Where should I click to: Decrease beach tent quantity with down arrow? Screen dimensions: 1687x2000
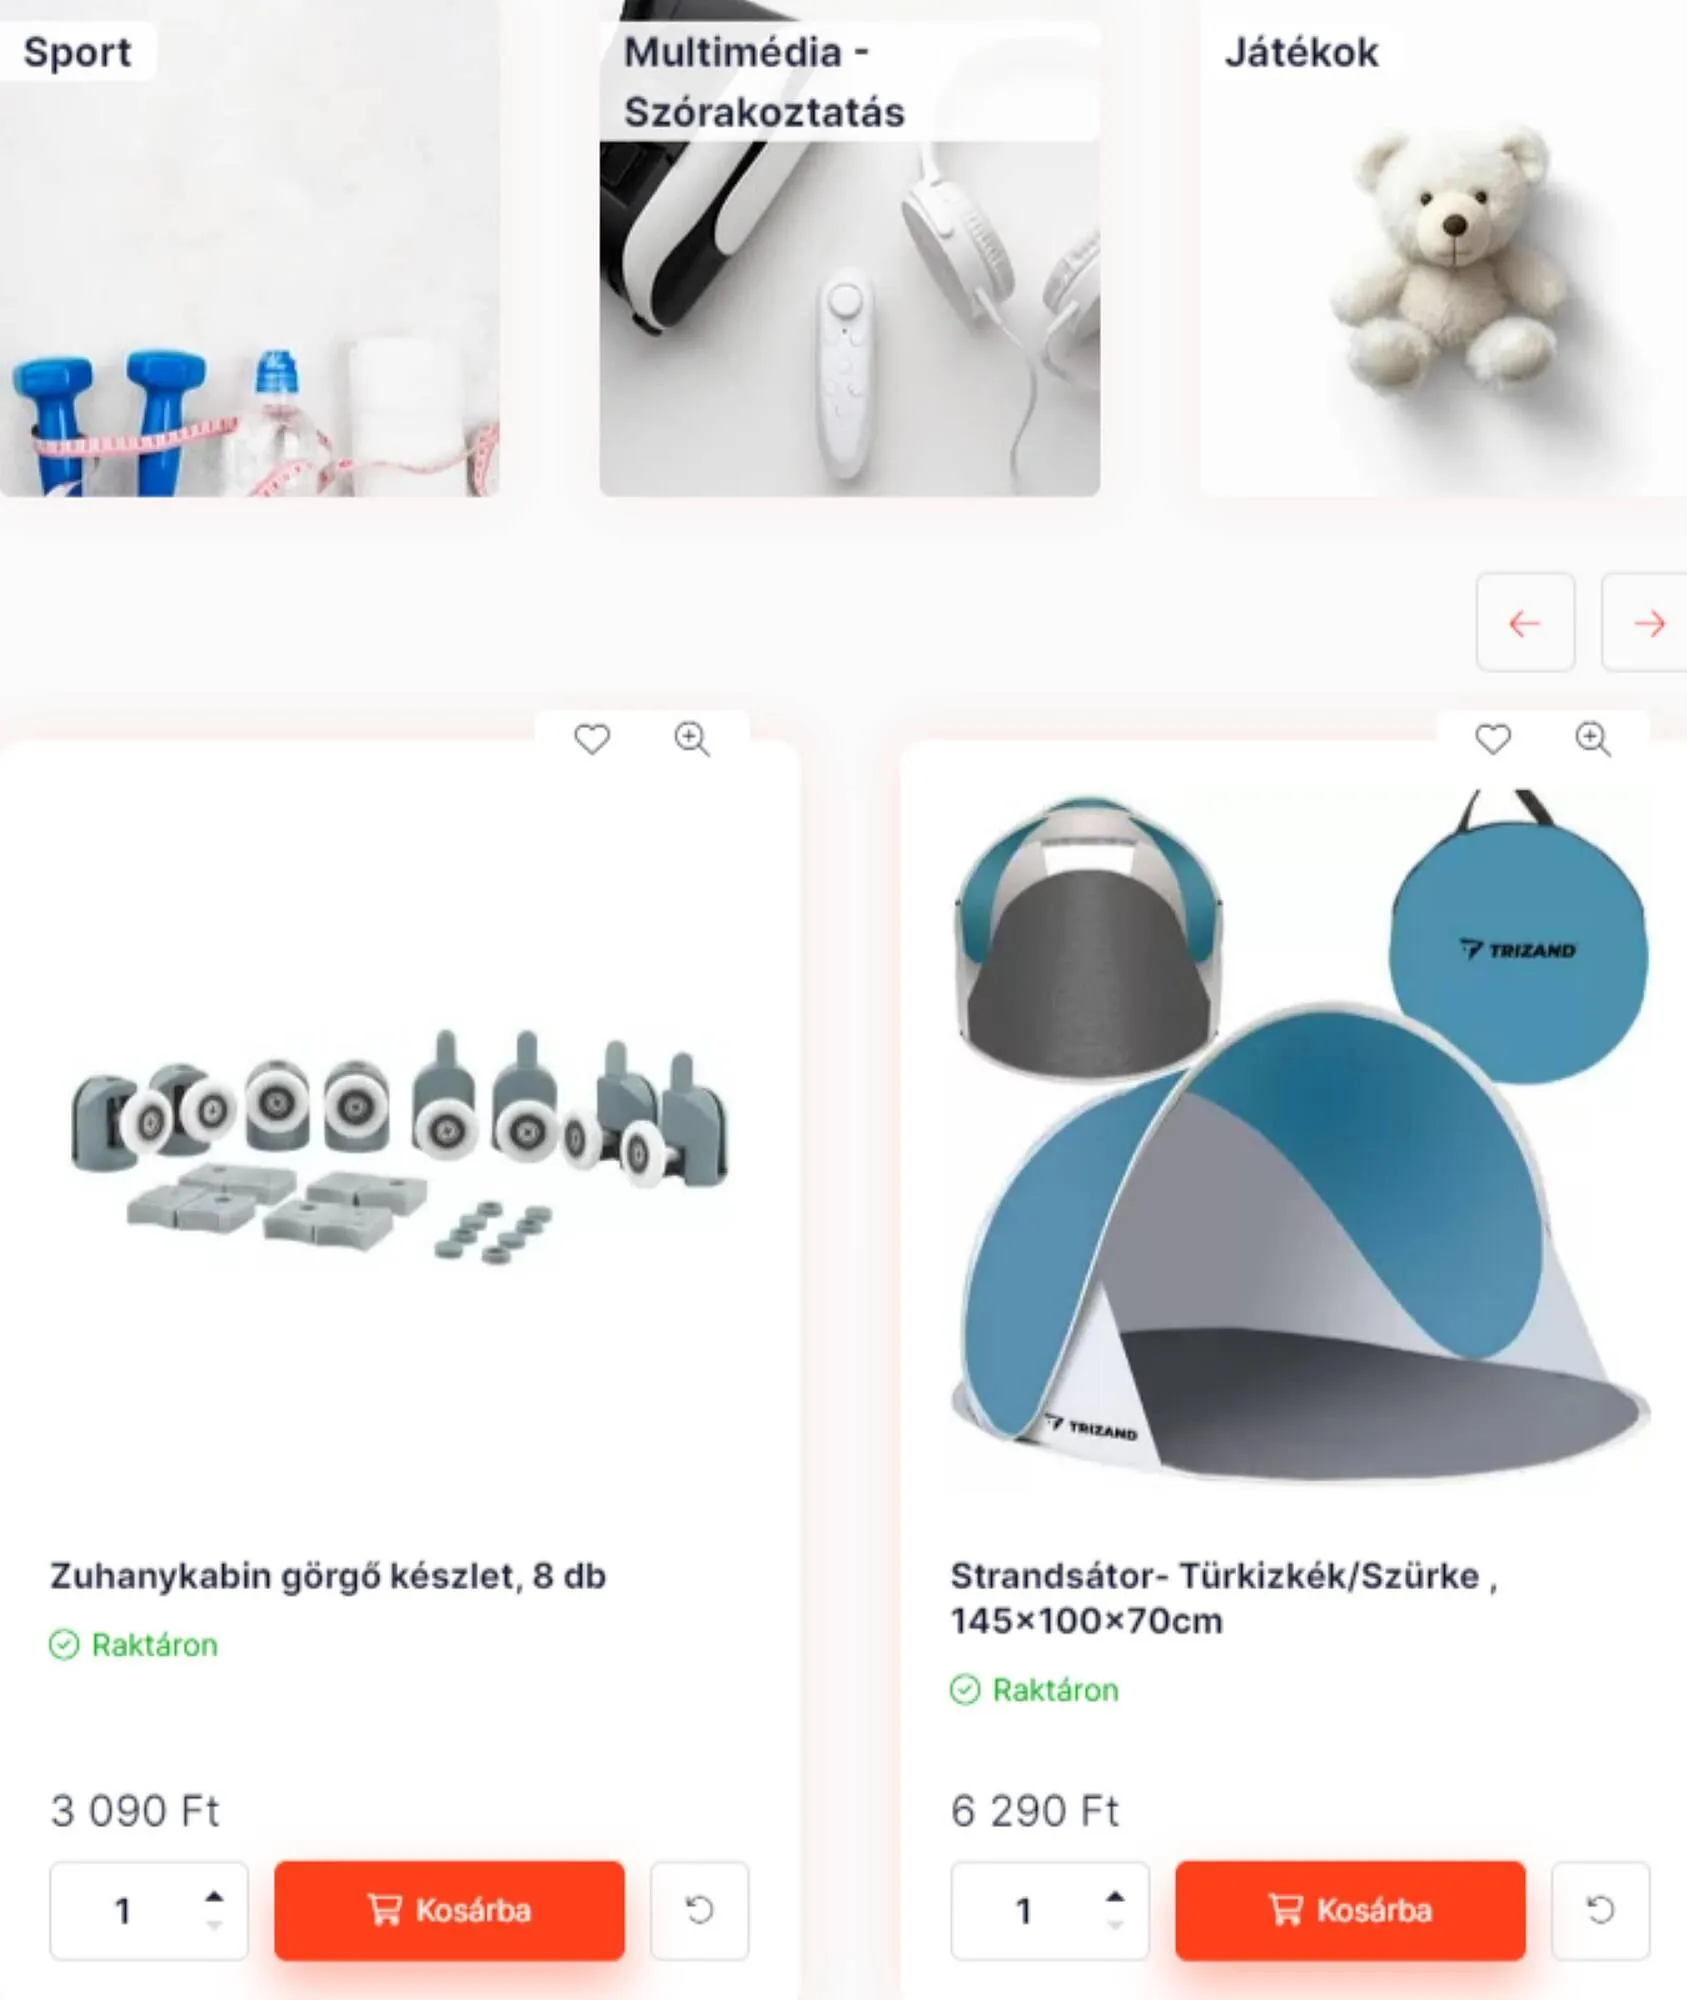[x=1115, y=1925]
